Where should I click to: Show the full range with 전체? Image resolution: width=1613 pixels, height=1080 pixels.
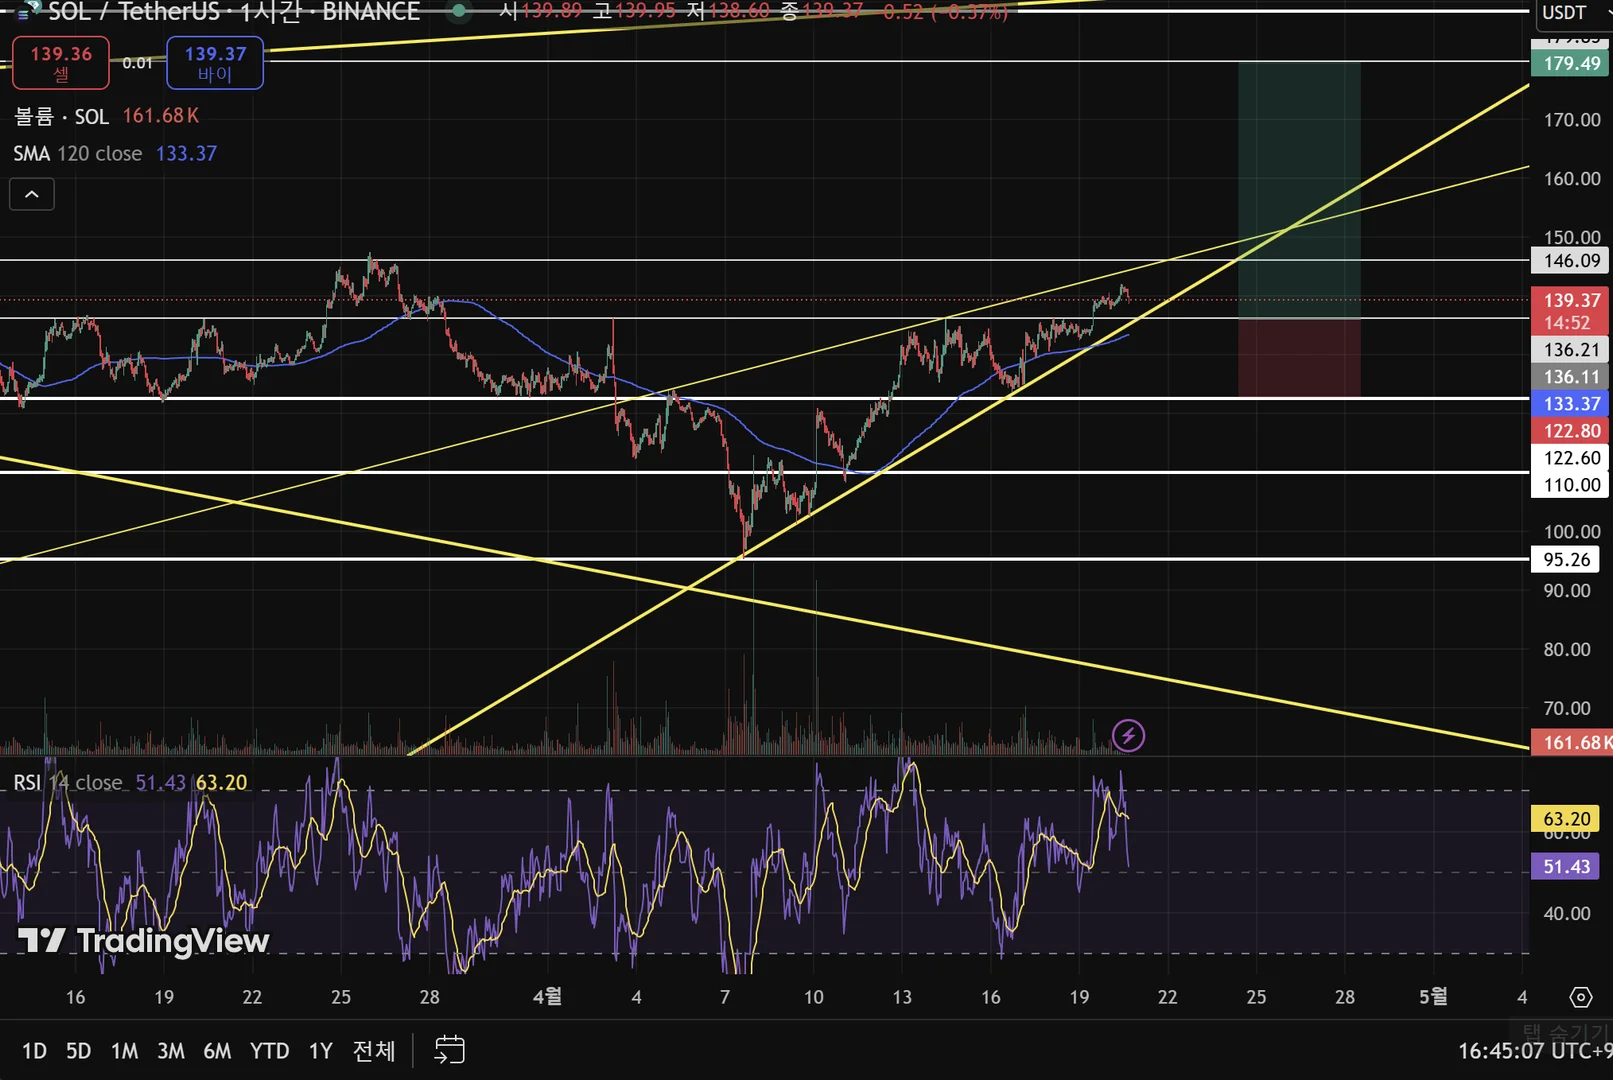374,1051
